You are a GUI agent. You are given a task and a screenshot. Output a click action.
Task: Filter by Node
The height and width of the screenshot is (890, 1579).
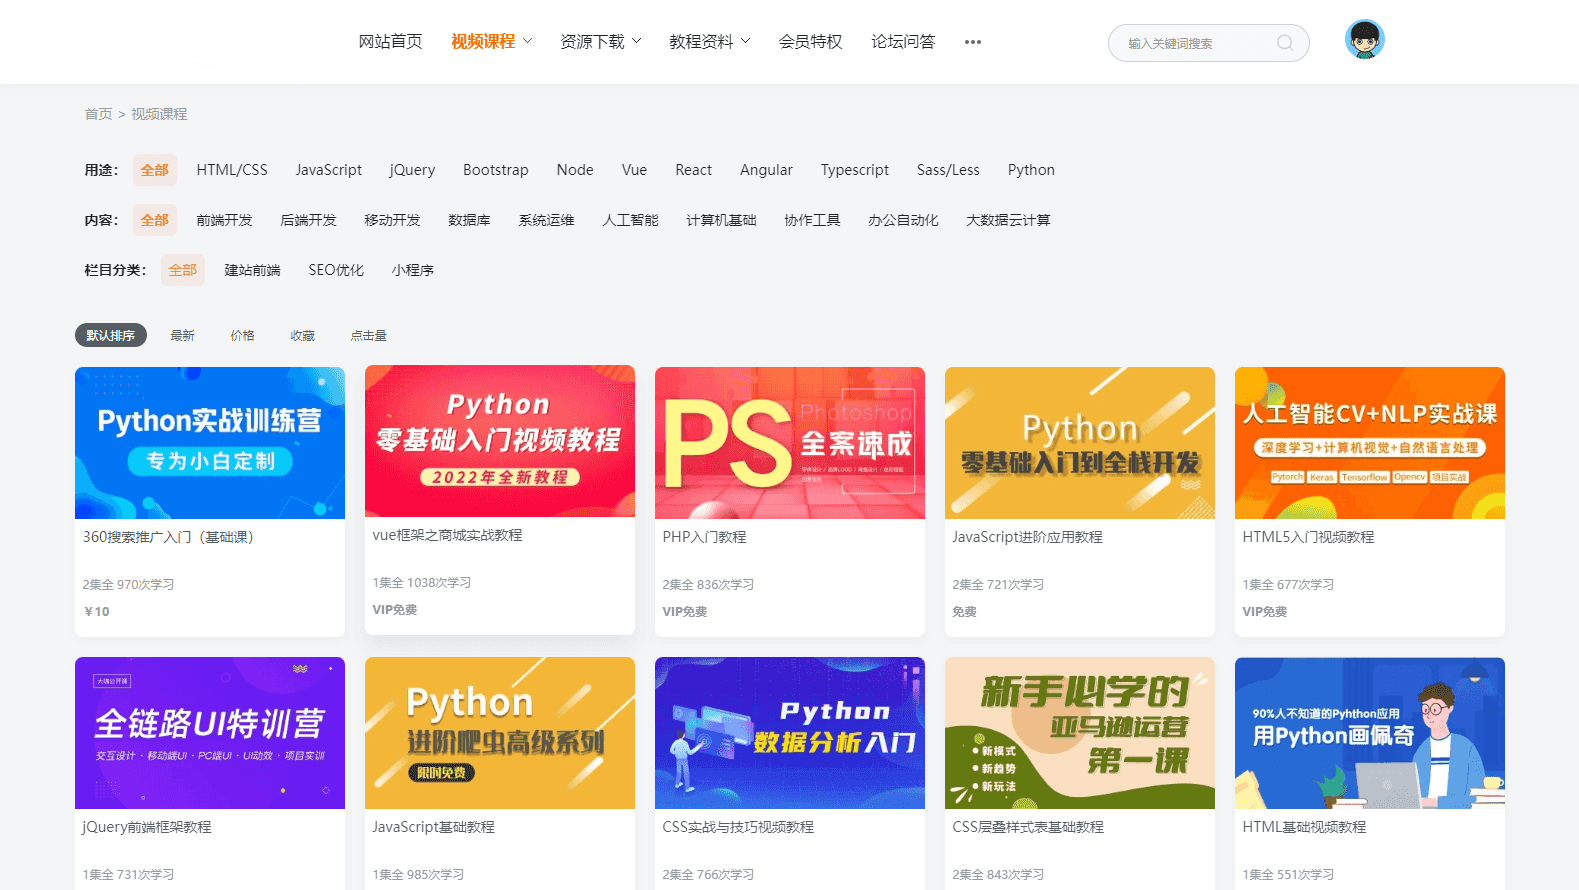tap(575, 170)
